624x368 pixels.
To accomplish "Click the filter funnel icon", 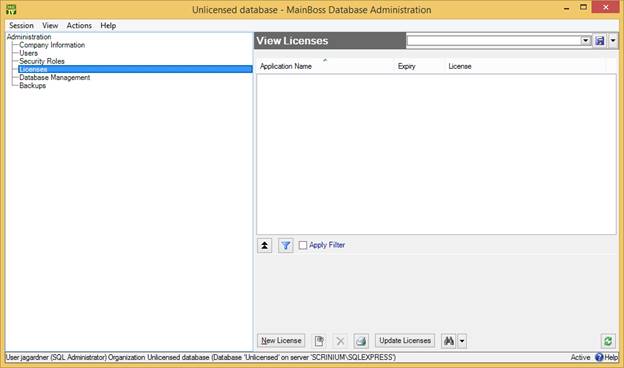I will 286,245.
